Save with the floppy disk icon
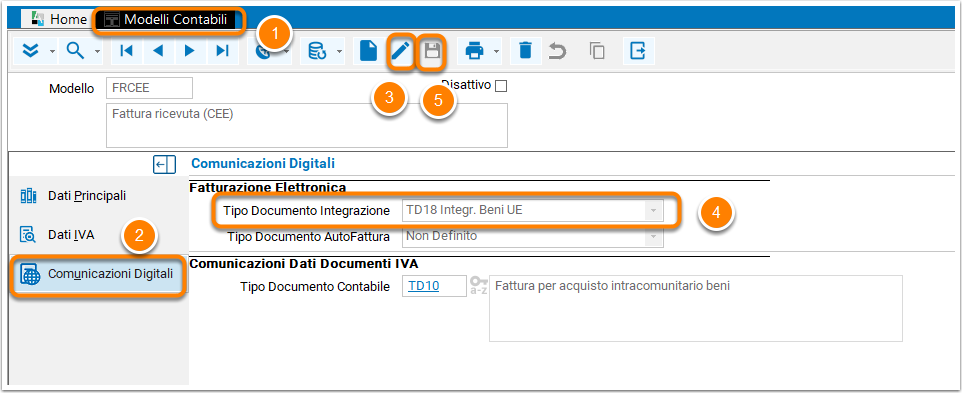This screenshot has height=393, width=962. (x=433, y=51)
